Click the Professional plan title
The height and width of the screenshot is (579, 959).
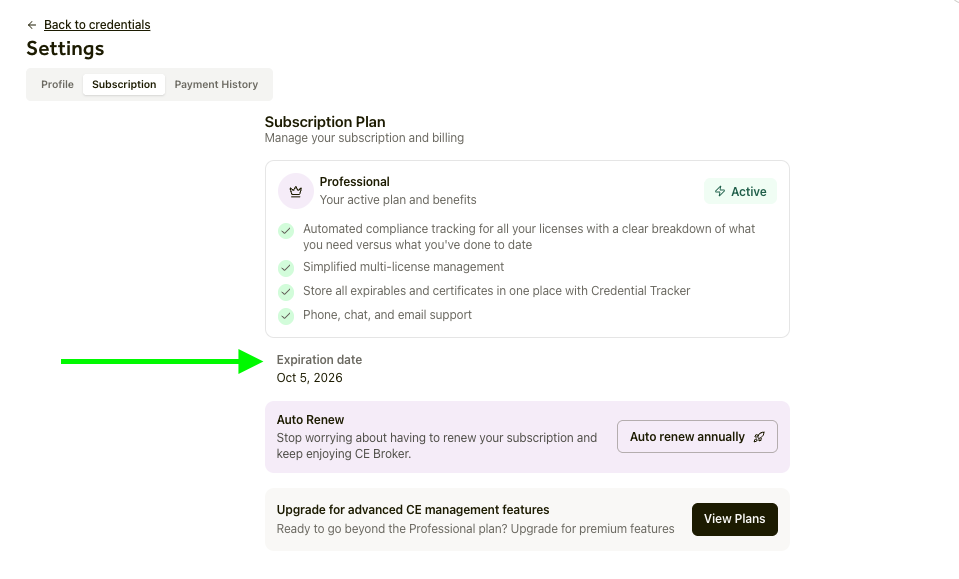point(354,182)
